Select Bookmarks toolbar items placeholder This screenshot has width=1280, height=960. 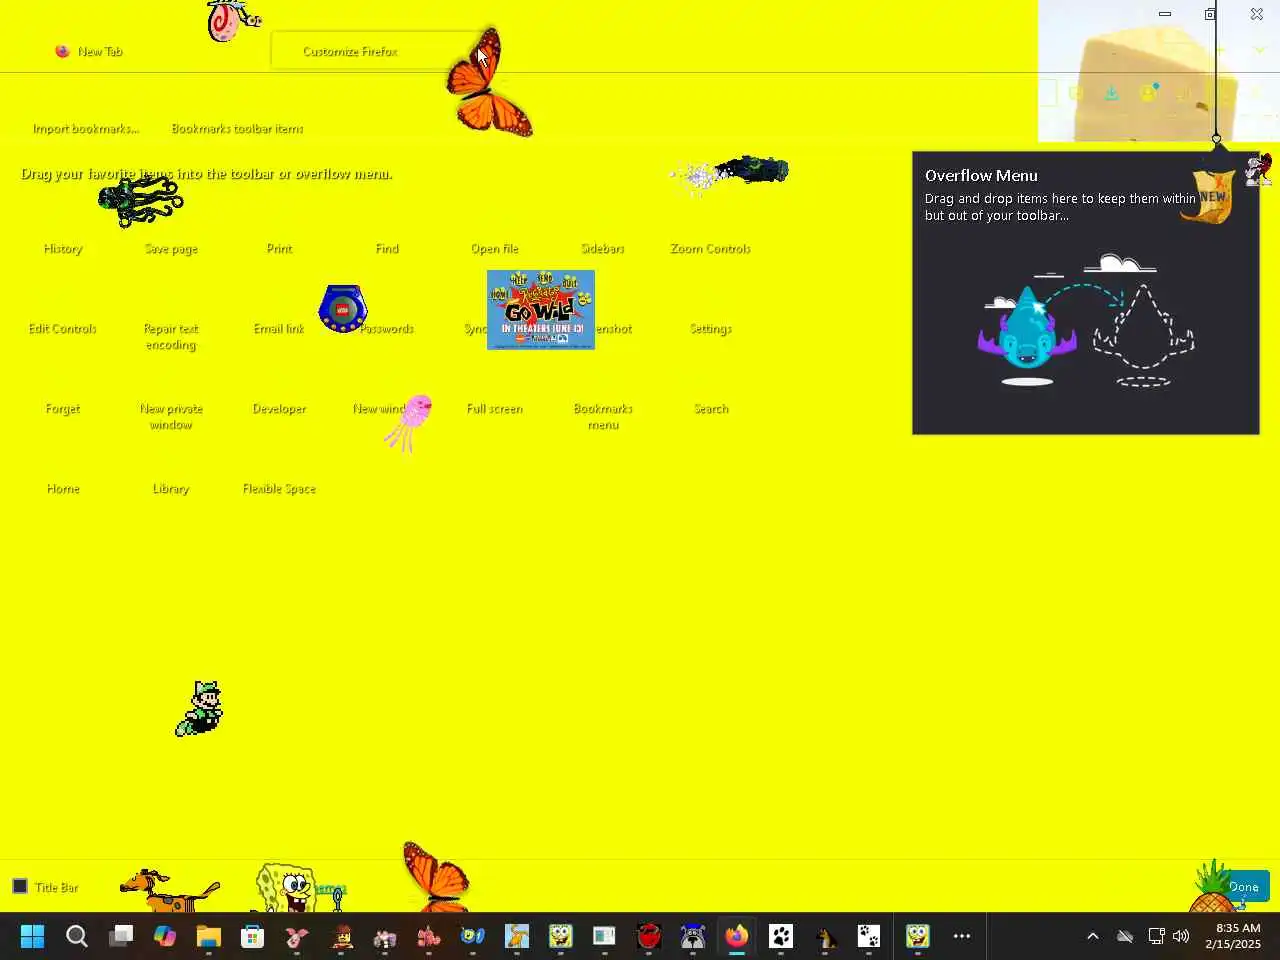(x=237, y=129)
